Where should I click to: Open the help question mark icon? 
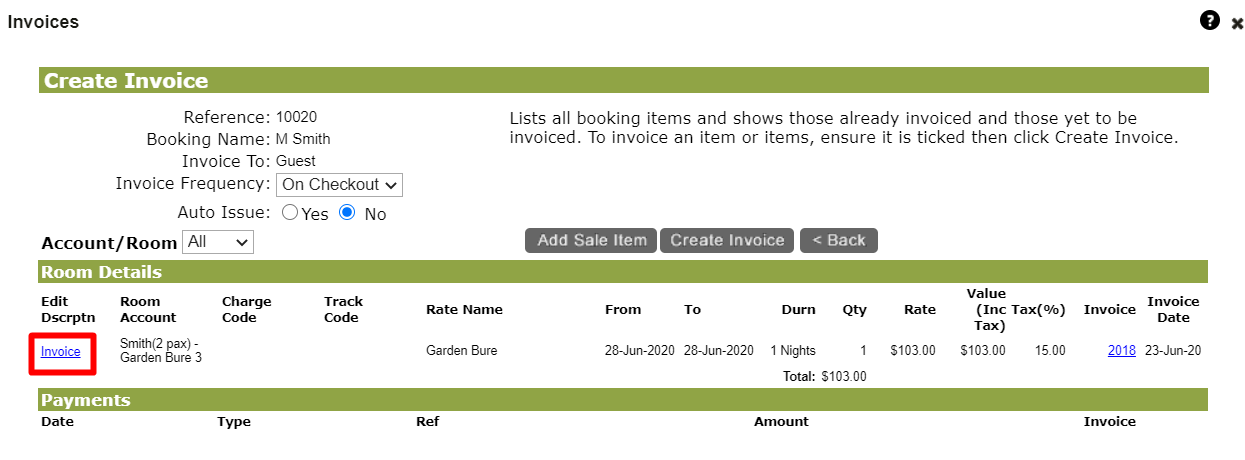coord(1209,20)
